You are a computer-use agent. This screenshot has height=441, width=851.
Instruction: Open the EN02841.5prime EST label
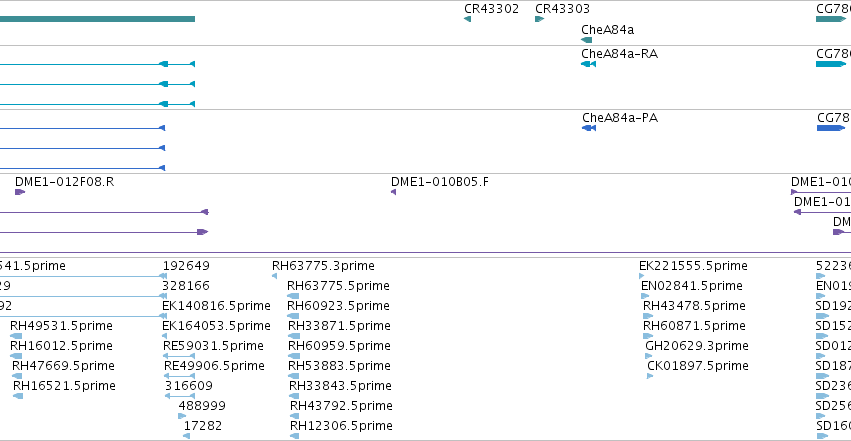[x=691, y=286]
